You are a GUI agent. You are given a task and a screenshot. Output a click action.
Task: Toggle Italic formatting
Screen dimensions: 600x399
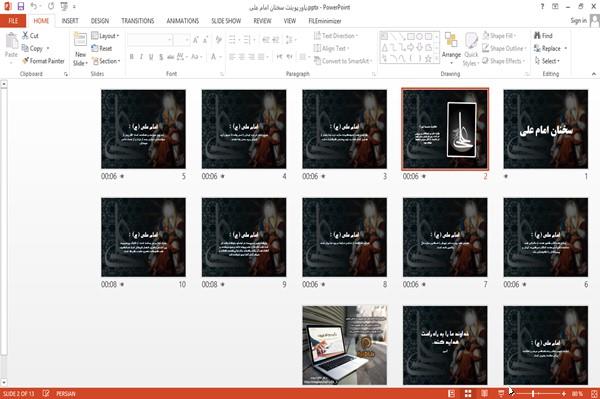coord(141,57)
